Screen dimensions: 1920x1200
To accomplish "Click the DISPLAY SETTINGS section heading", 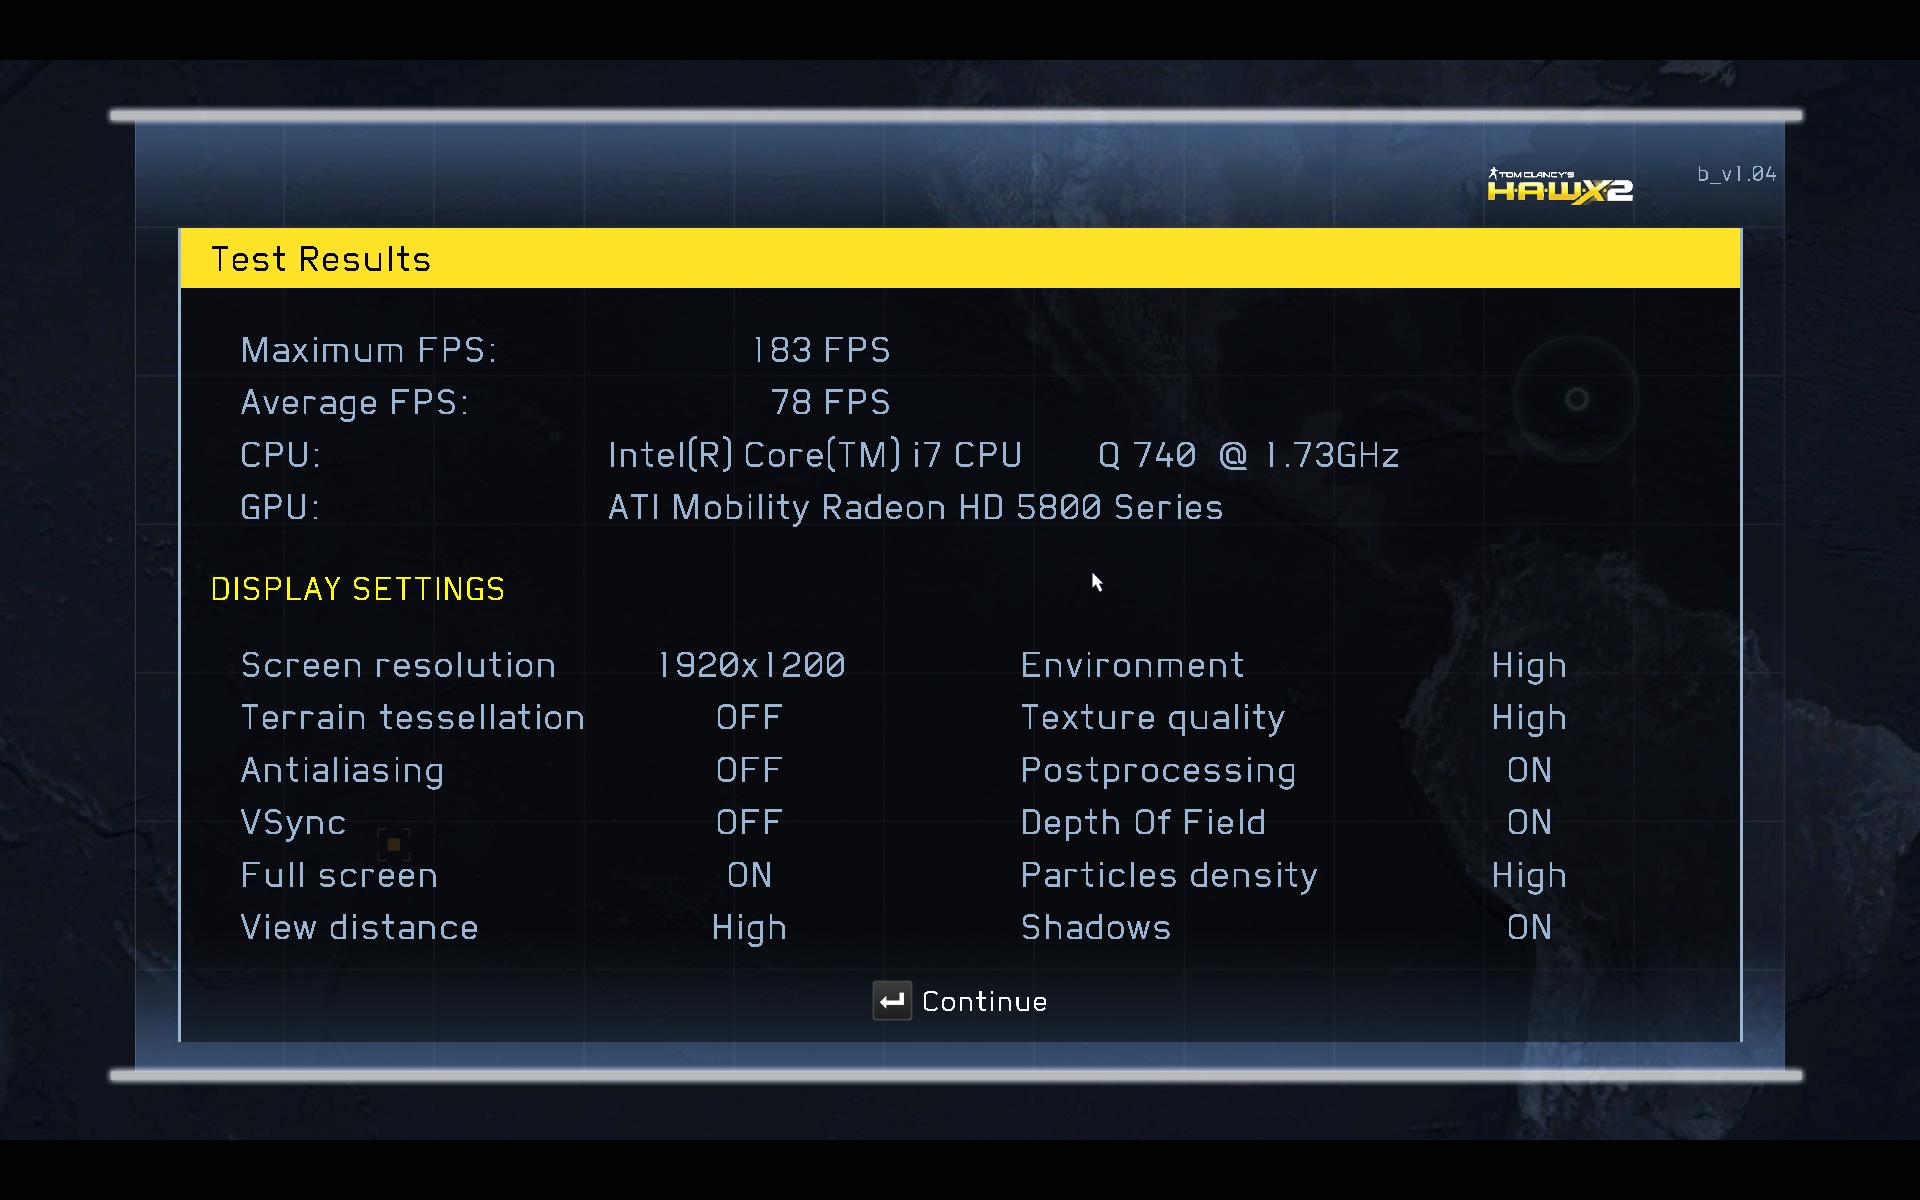I will pyautogui.click(x=357, y=589).
